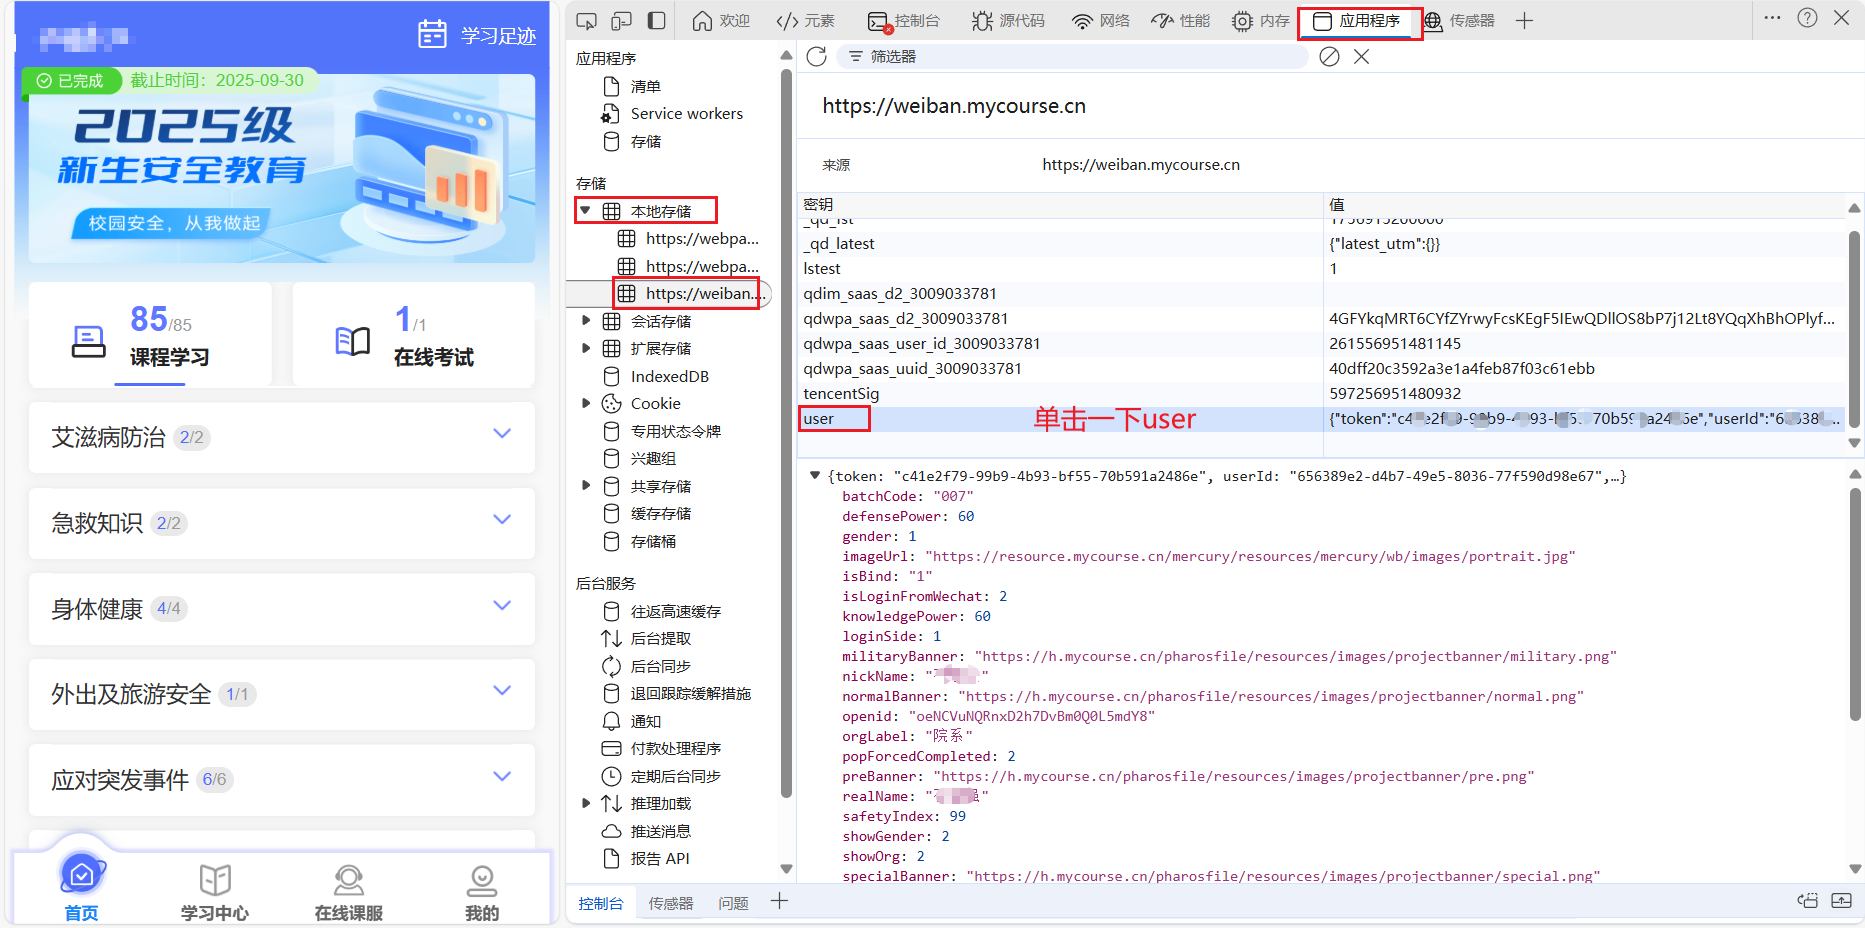Viewport: 1865px width, 928px height.
Task: Expand the 会话存储 tree node
Action: 586,321
